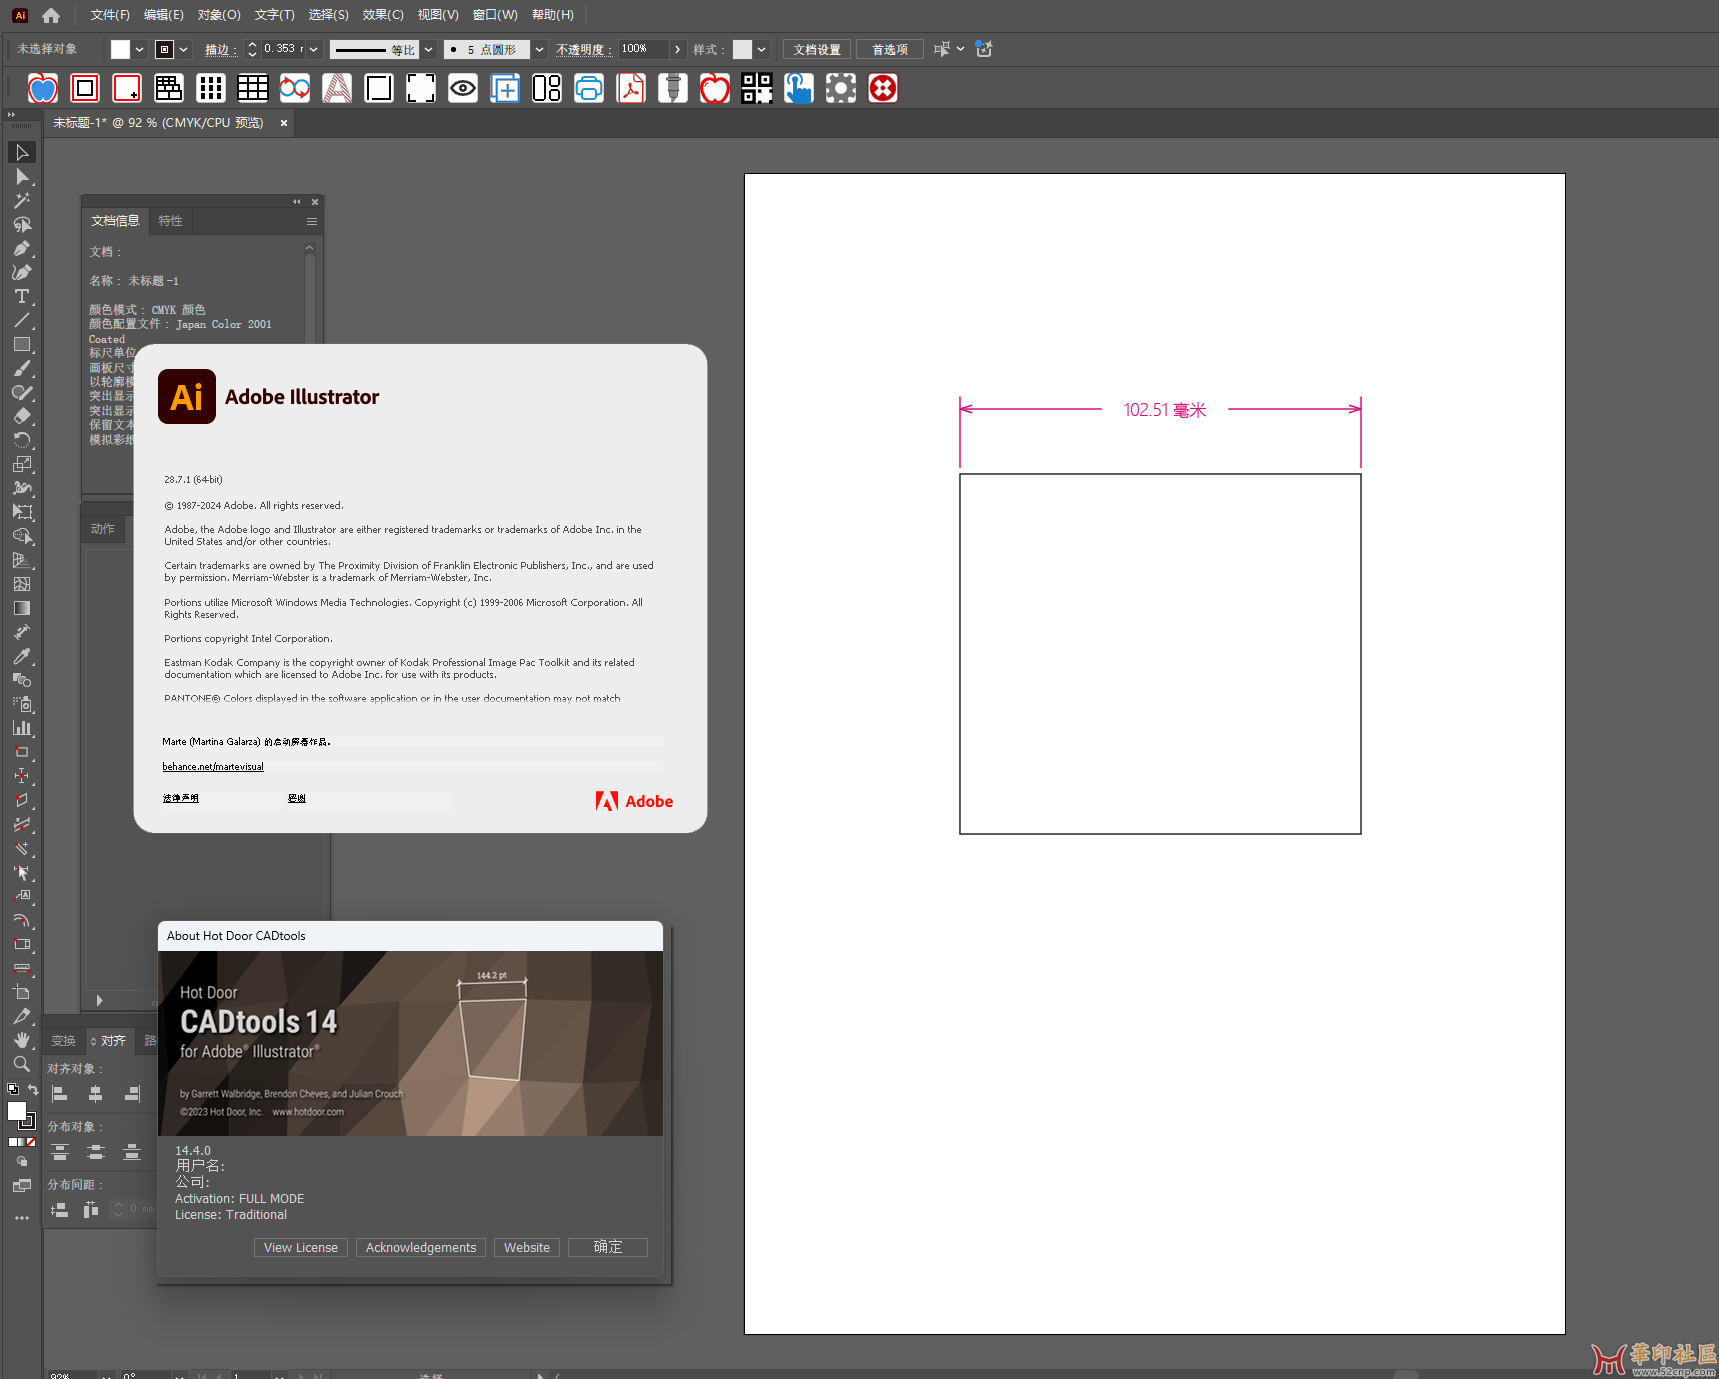Swap fill and stroke arrows
The width and height of the screenshot is (1719, 1379).
pyautogui.click(x=33, y=1089)
